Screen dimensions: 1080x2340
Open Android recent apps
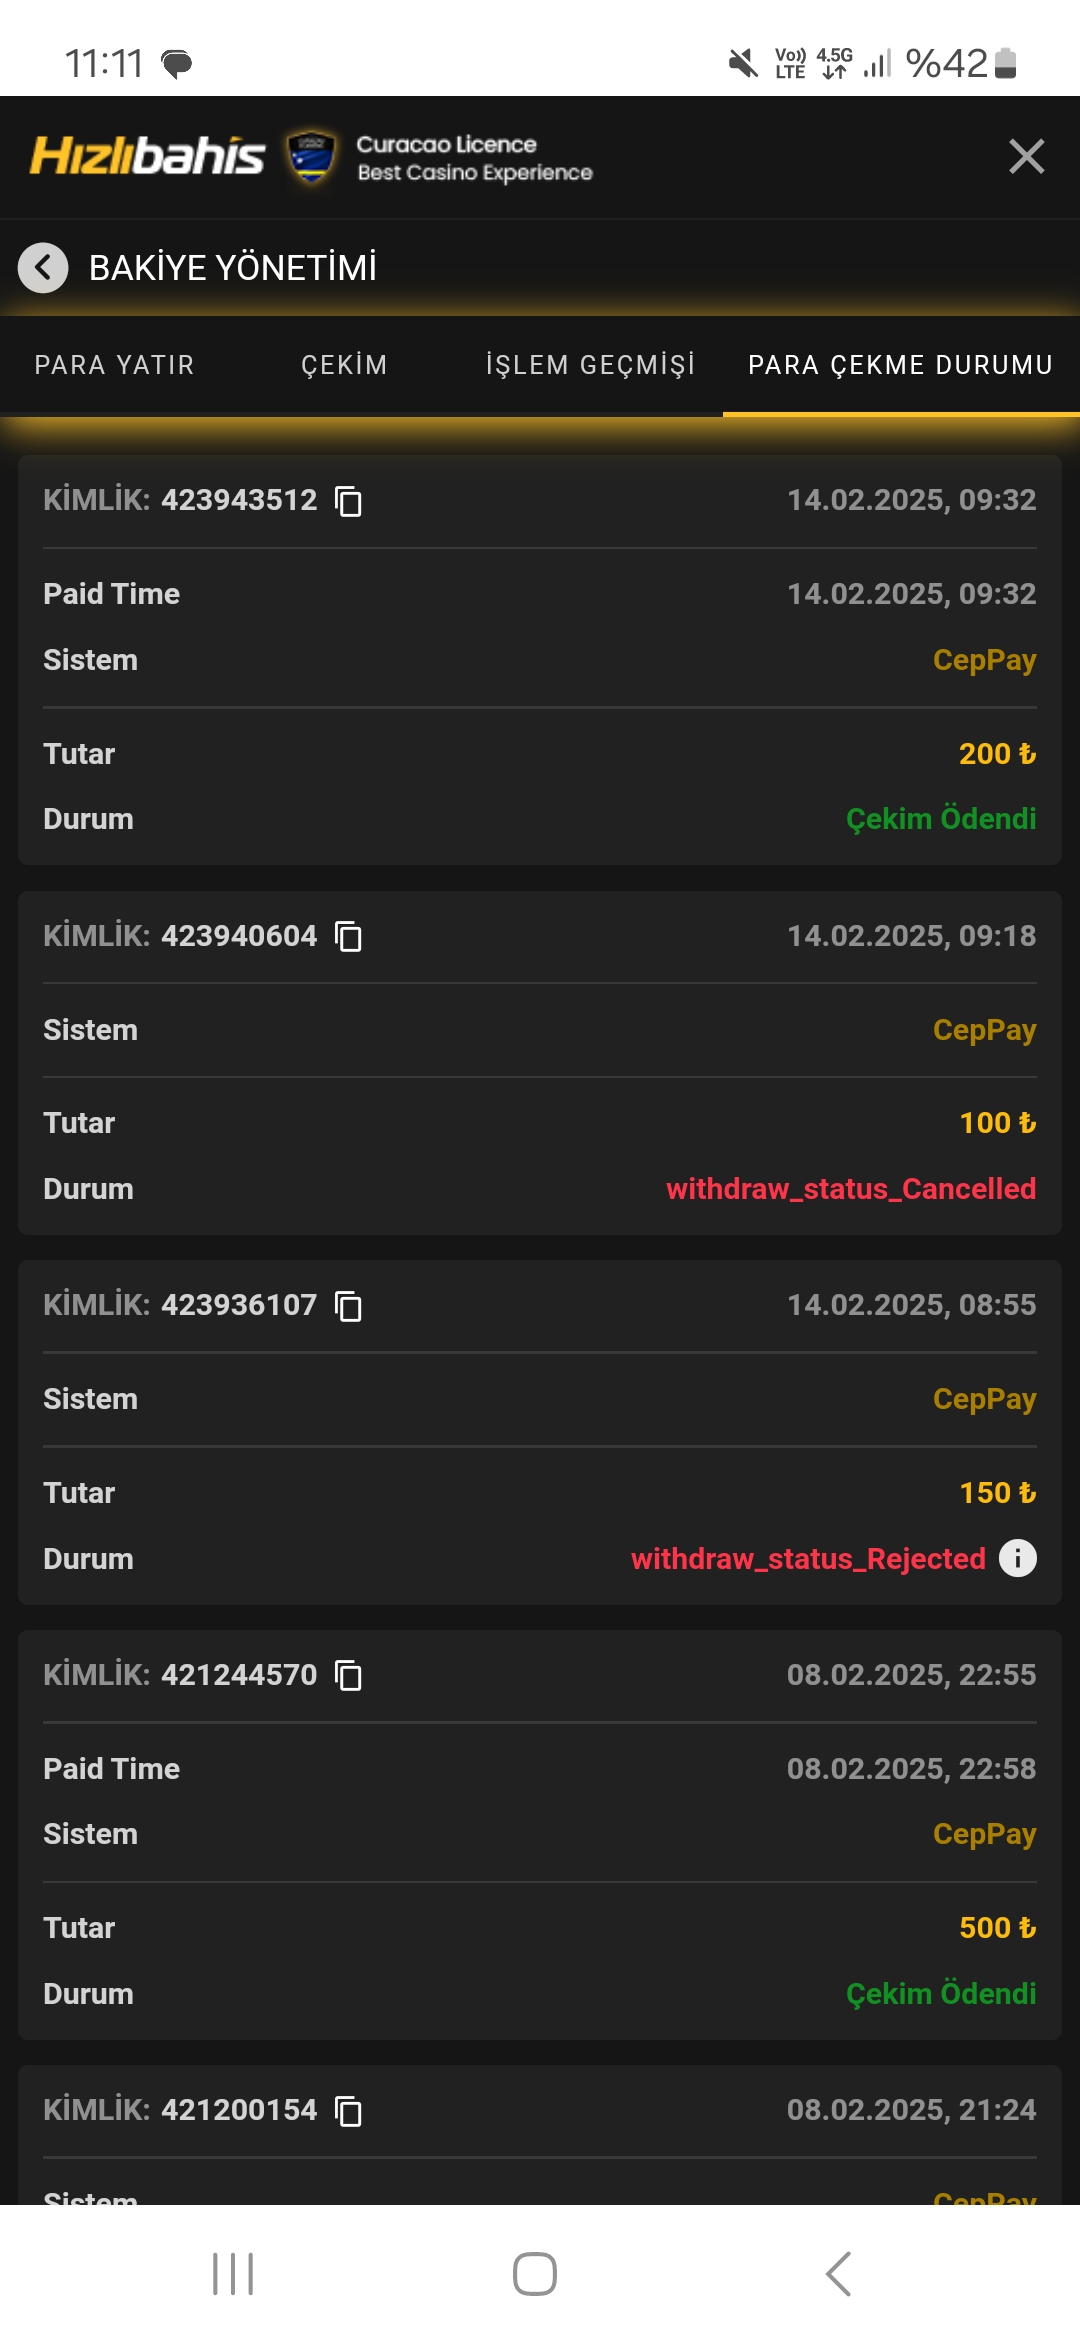(x=233, y=2274)
